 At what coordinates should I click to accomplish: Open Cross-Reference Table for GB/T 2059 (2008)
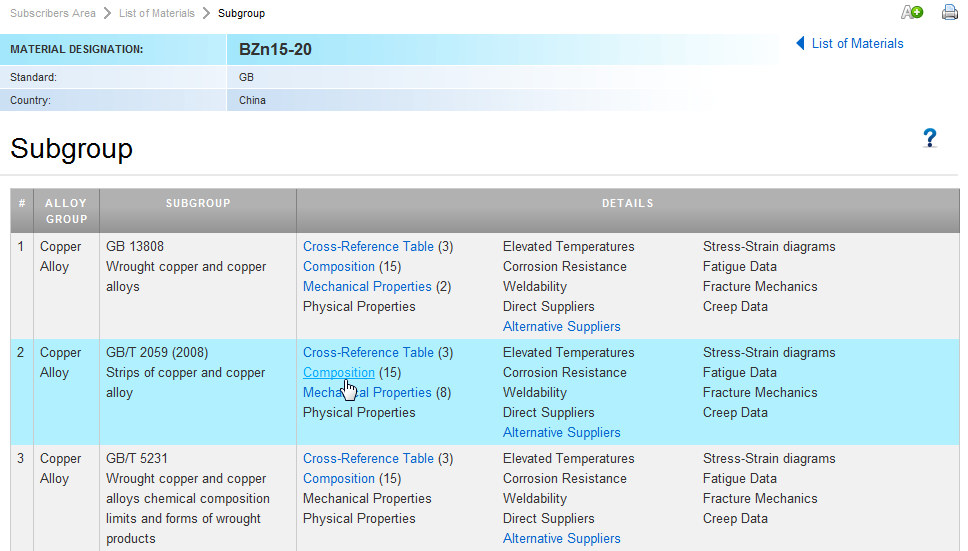tap(368, 352)
